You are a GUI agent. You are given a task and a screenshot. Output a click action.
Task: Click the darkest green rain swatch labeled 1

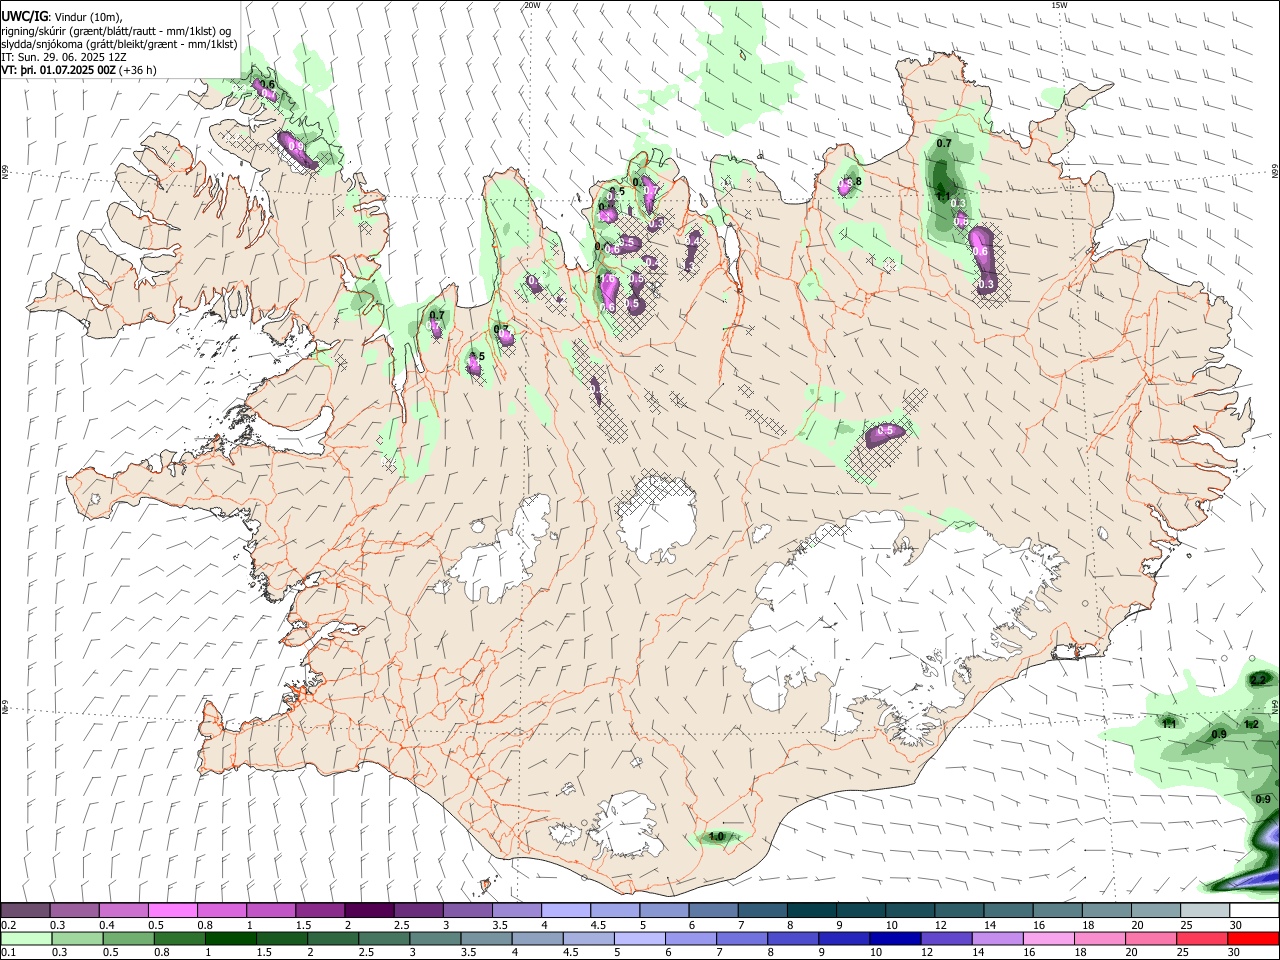(230, 937)
